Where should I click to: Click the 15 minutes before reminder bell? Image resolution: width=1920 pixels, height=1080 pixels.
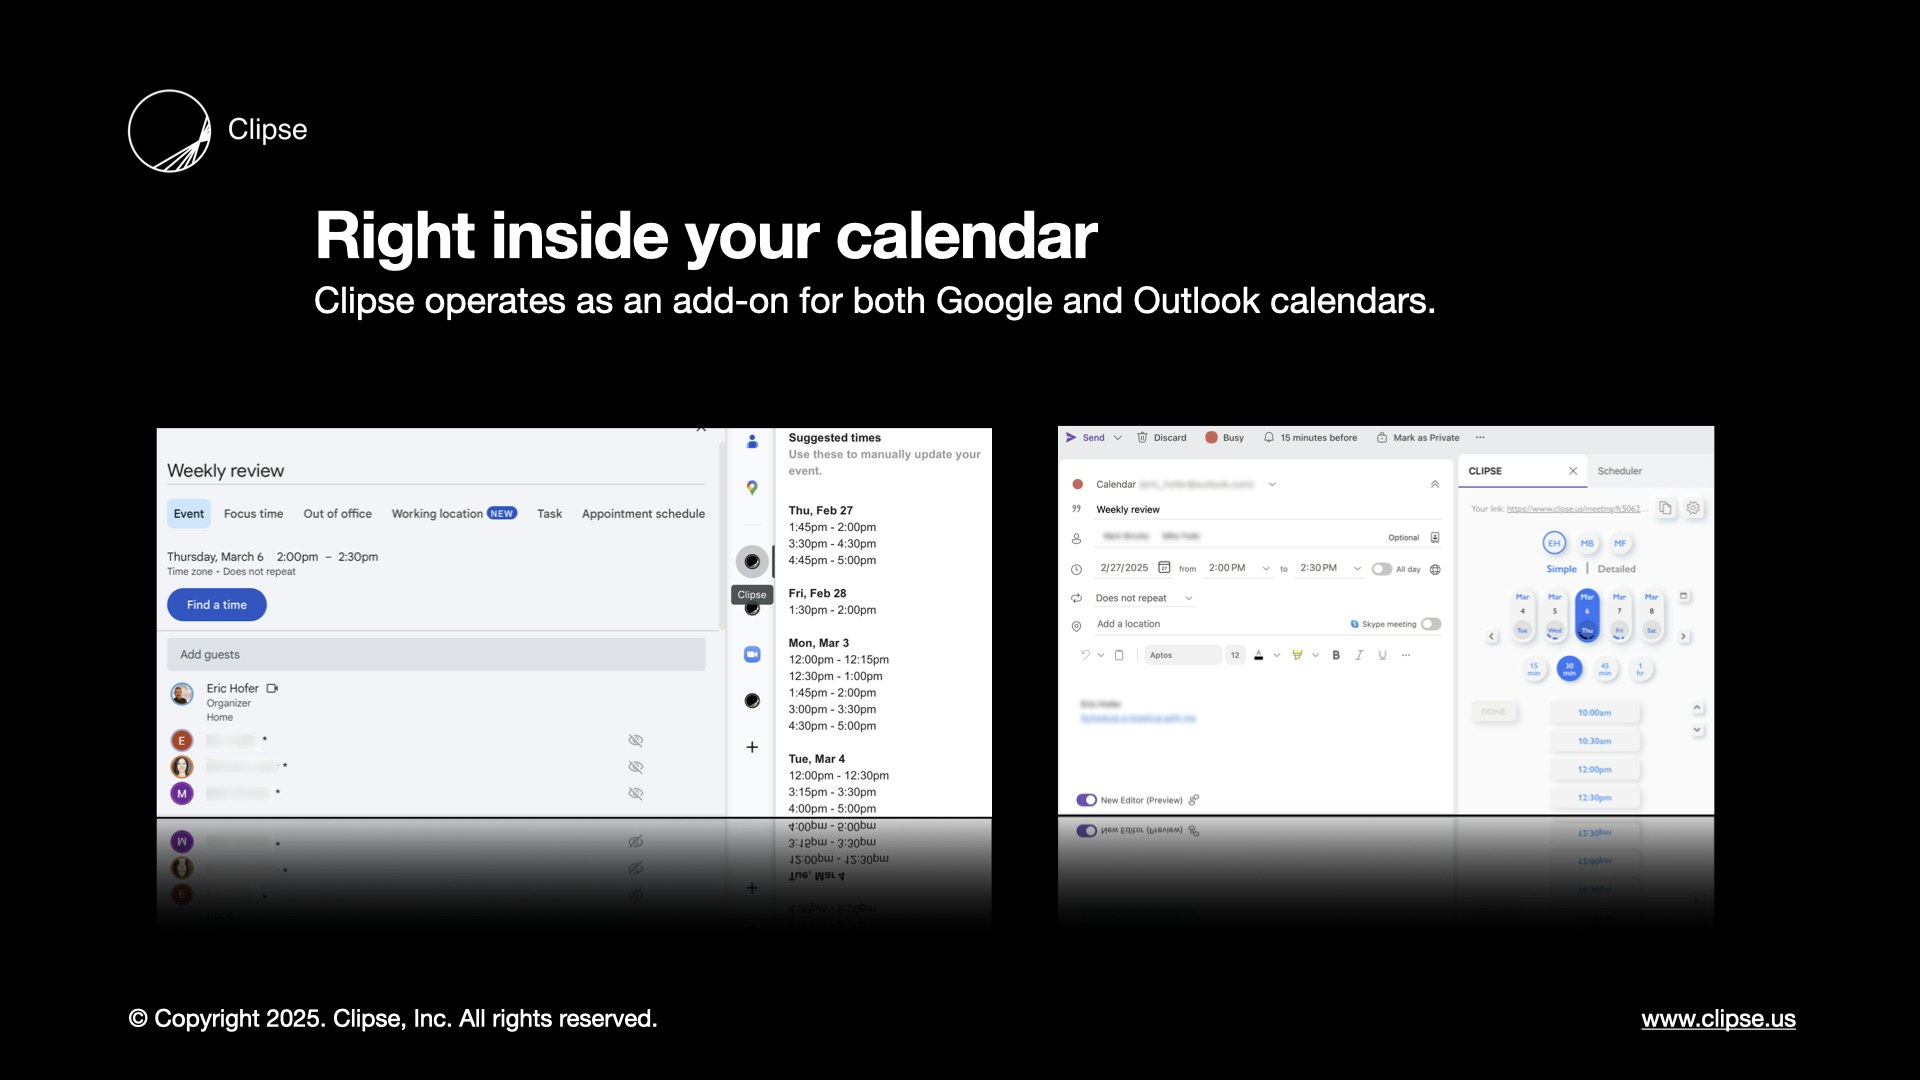click(x=1269, y=437)
